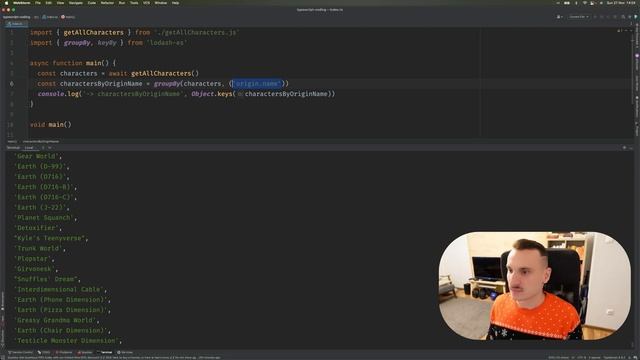The image size is (640, 360).
Task: Click 'Detoxifier' in terminal output
Action: pos(37,228)
